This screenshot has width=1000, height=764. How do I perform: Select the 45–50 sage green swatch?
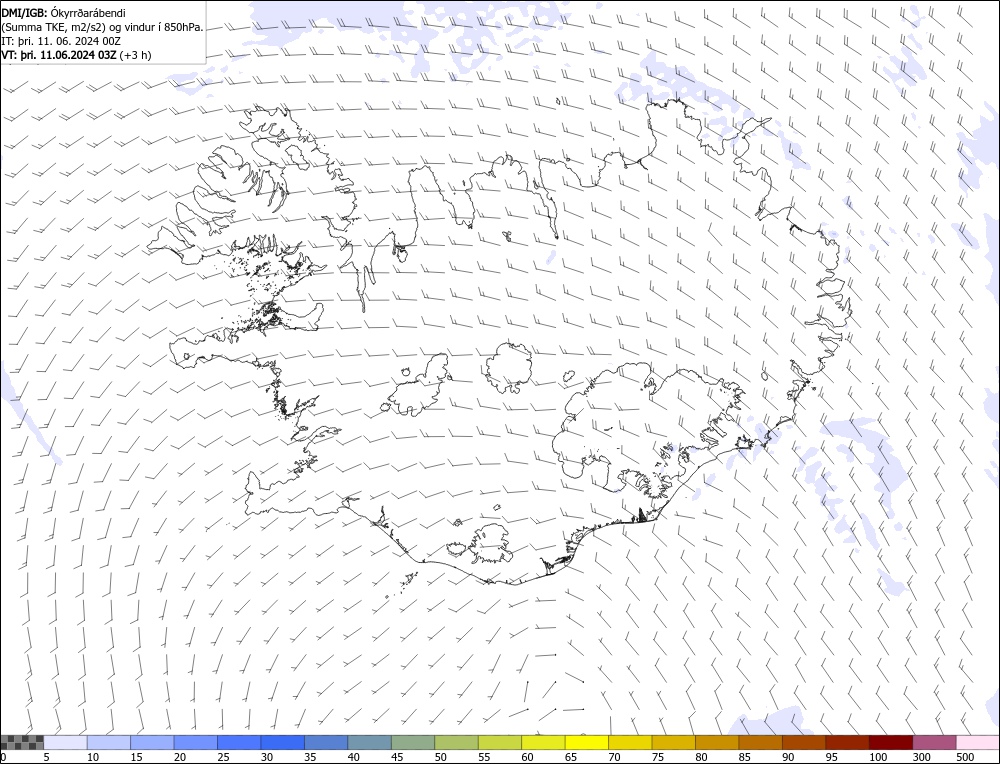(x=413, y=742)
